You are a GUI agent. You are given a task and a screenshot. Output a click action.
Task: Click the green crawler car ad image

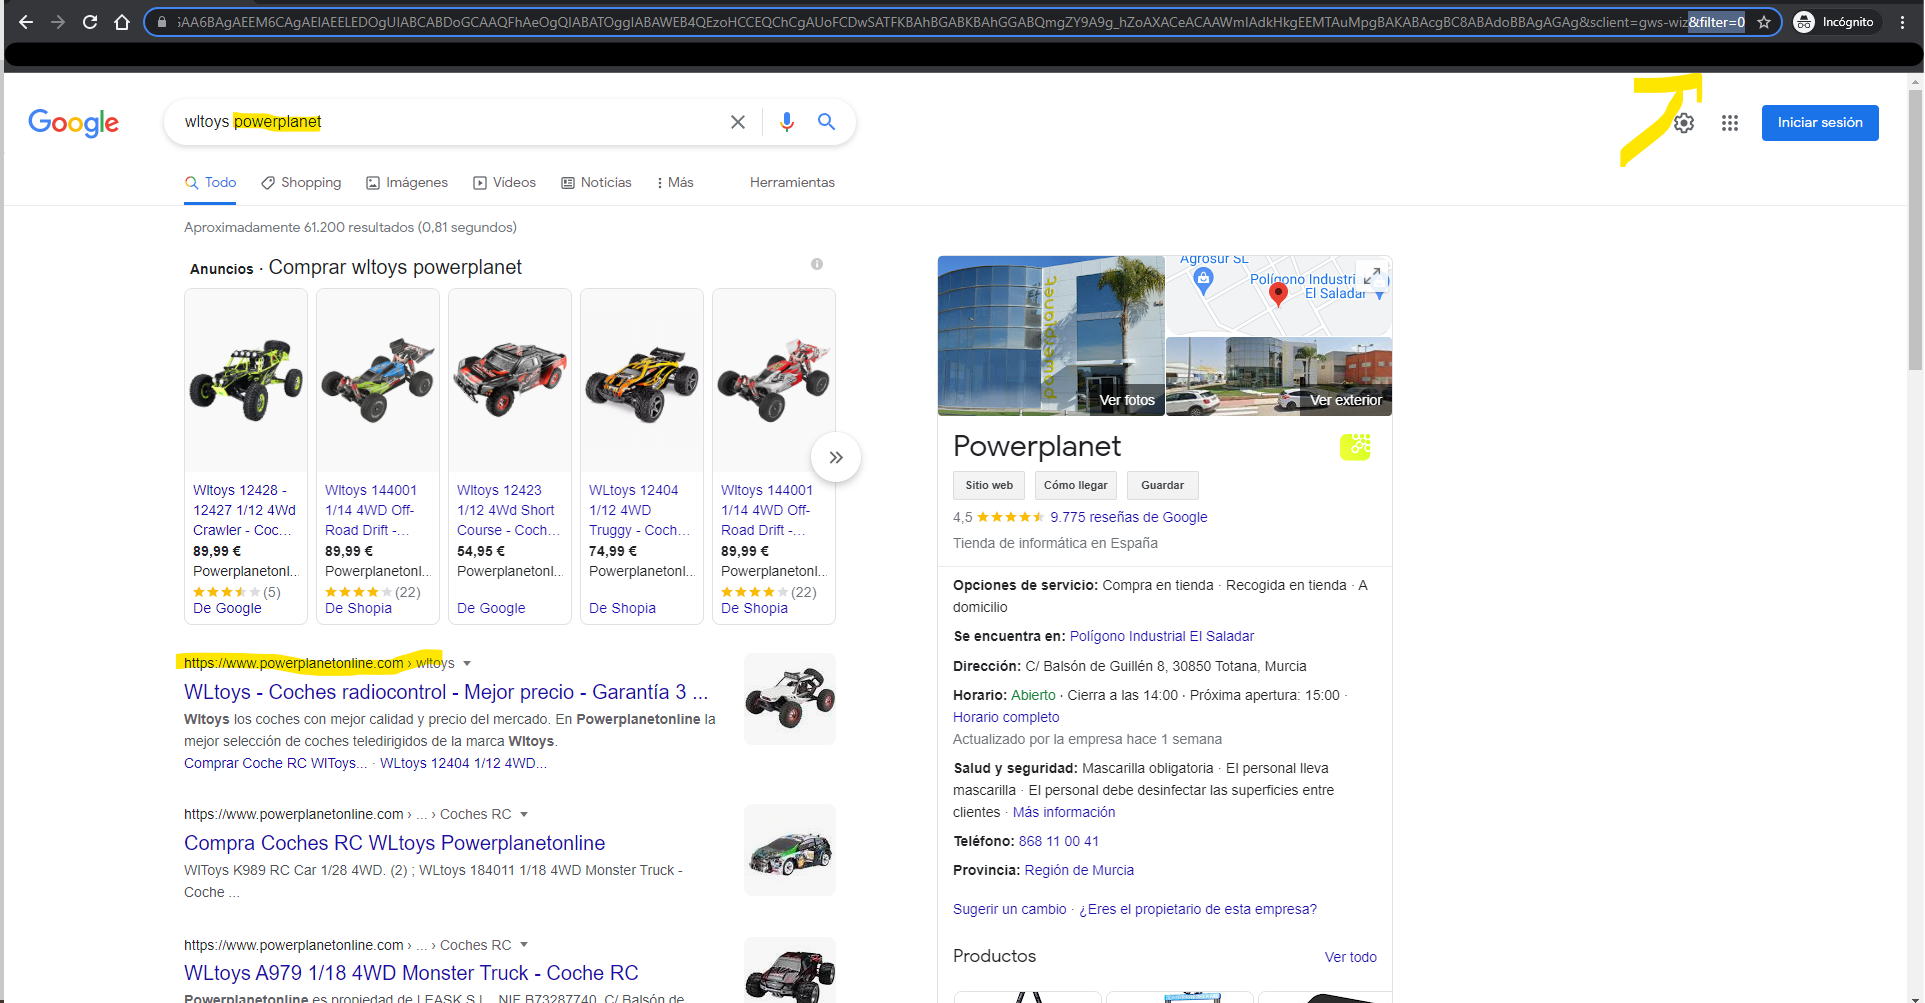tap(246, 380)
